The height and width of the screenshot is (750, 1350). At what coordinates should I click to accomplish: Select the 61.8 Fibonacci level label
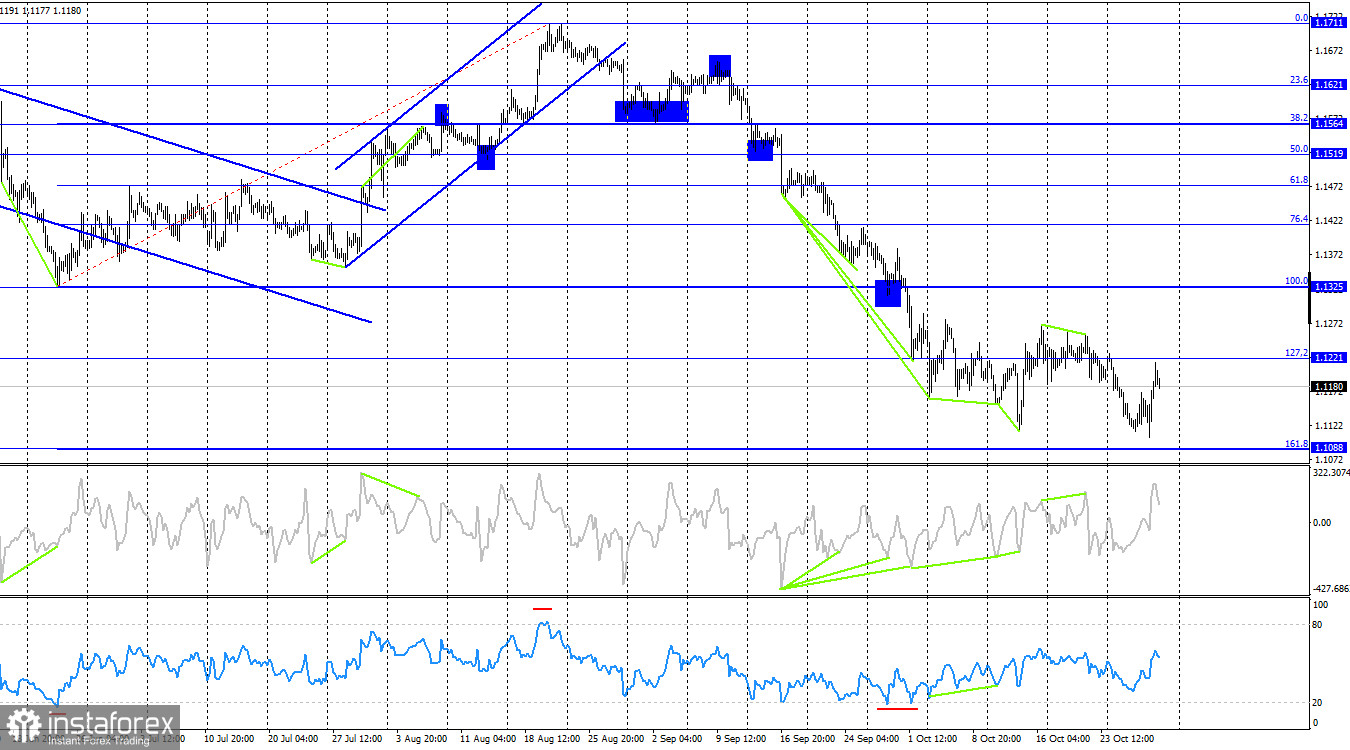coord(1299,180)
